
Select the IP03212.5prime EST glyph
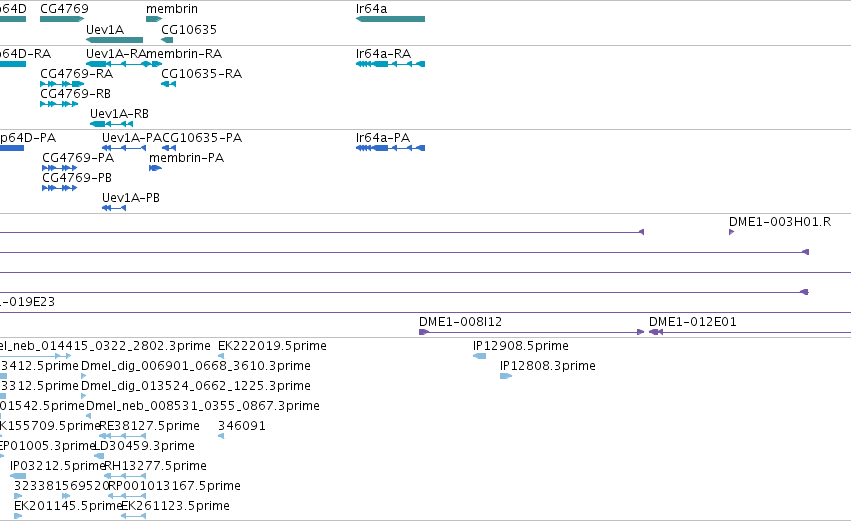[x=18, y=476]
